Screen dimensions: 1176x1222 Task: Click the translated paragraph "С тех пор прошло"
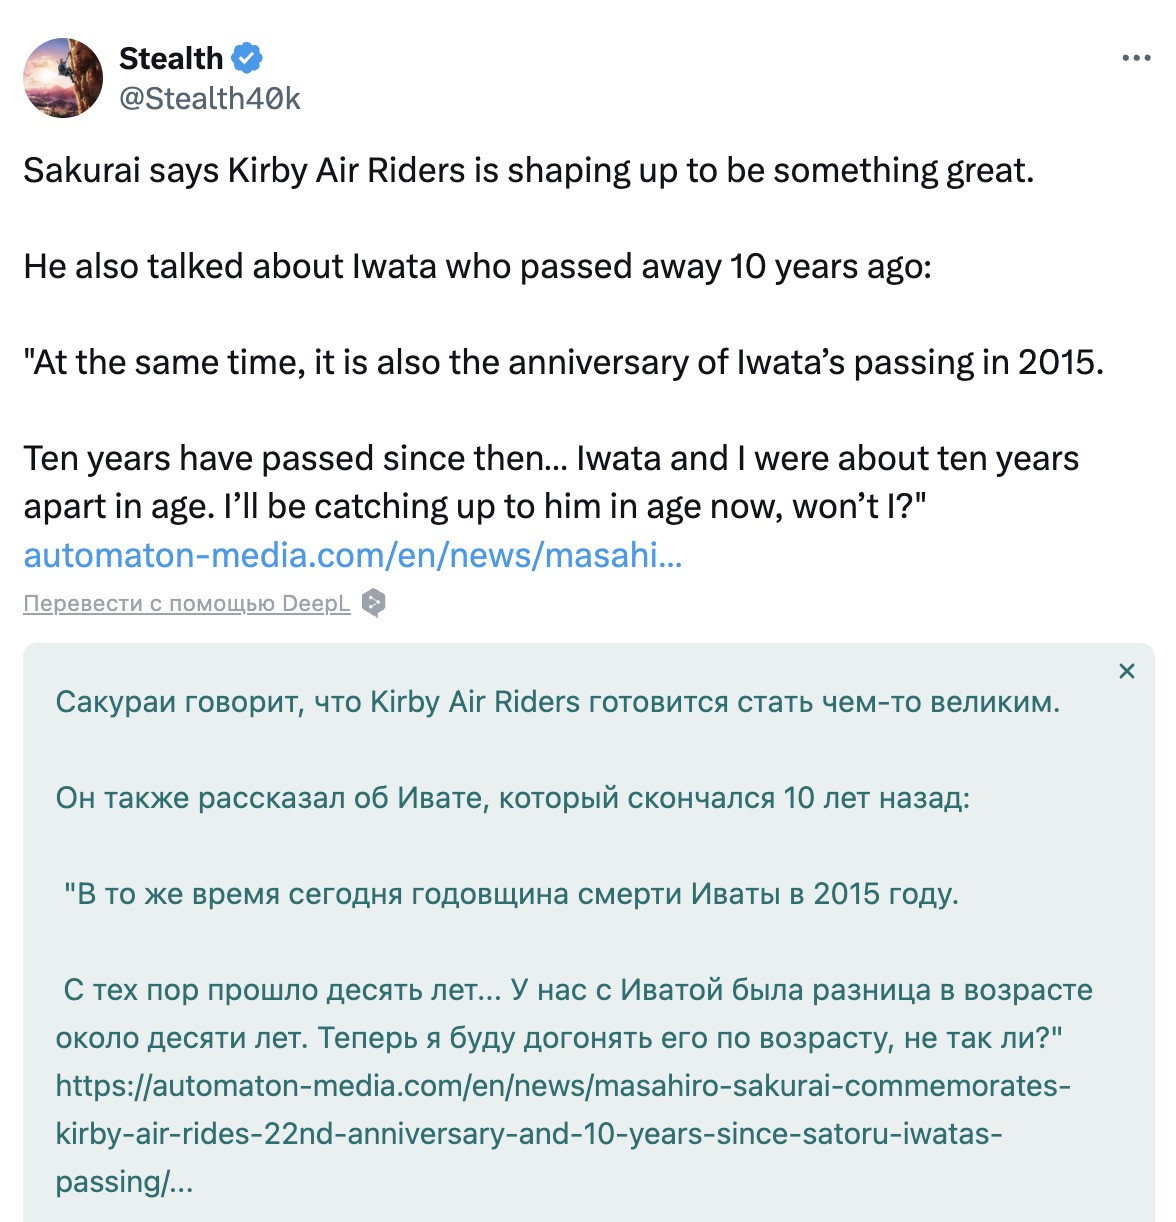[574, 1014]
